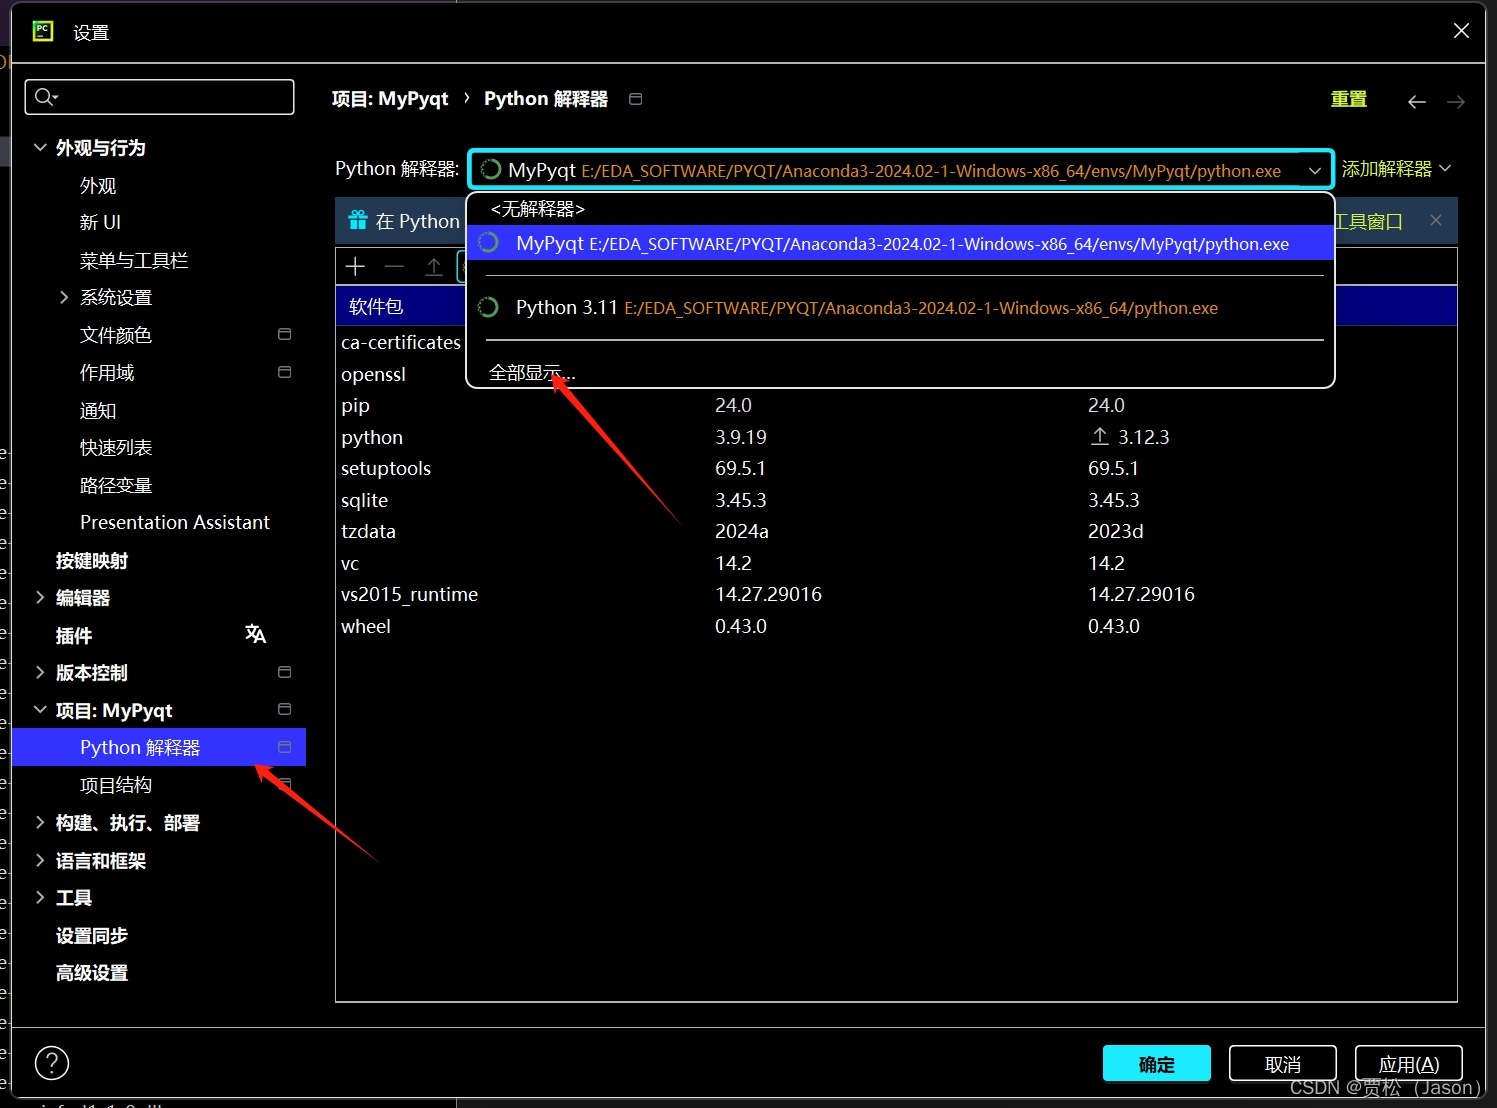Click the help question mark icon
Image resolution: width=1497 pixels, height=1108 pixels.
pos(52,1063)
